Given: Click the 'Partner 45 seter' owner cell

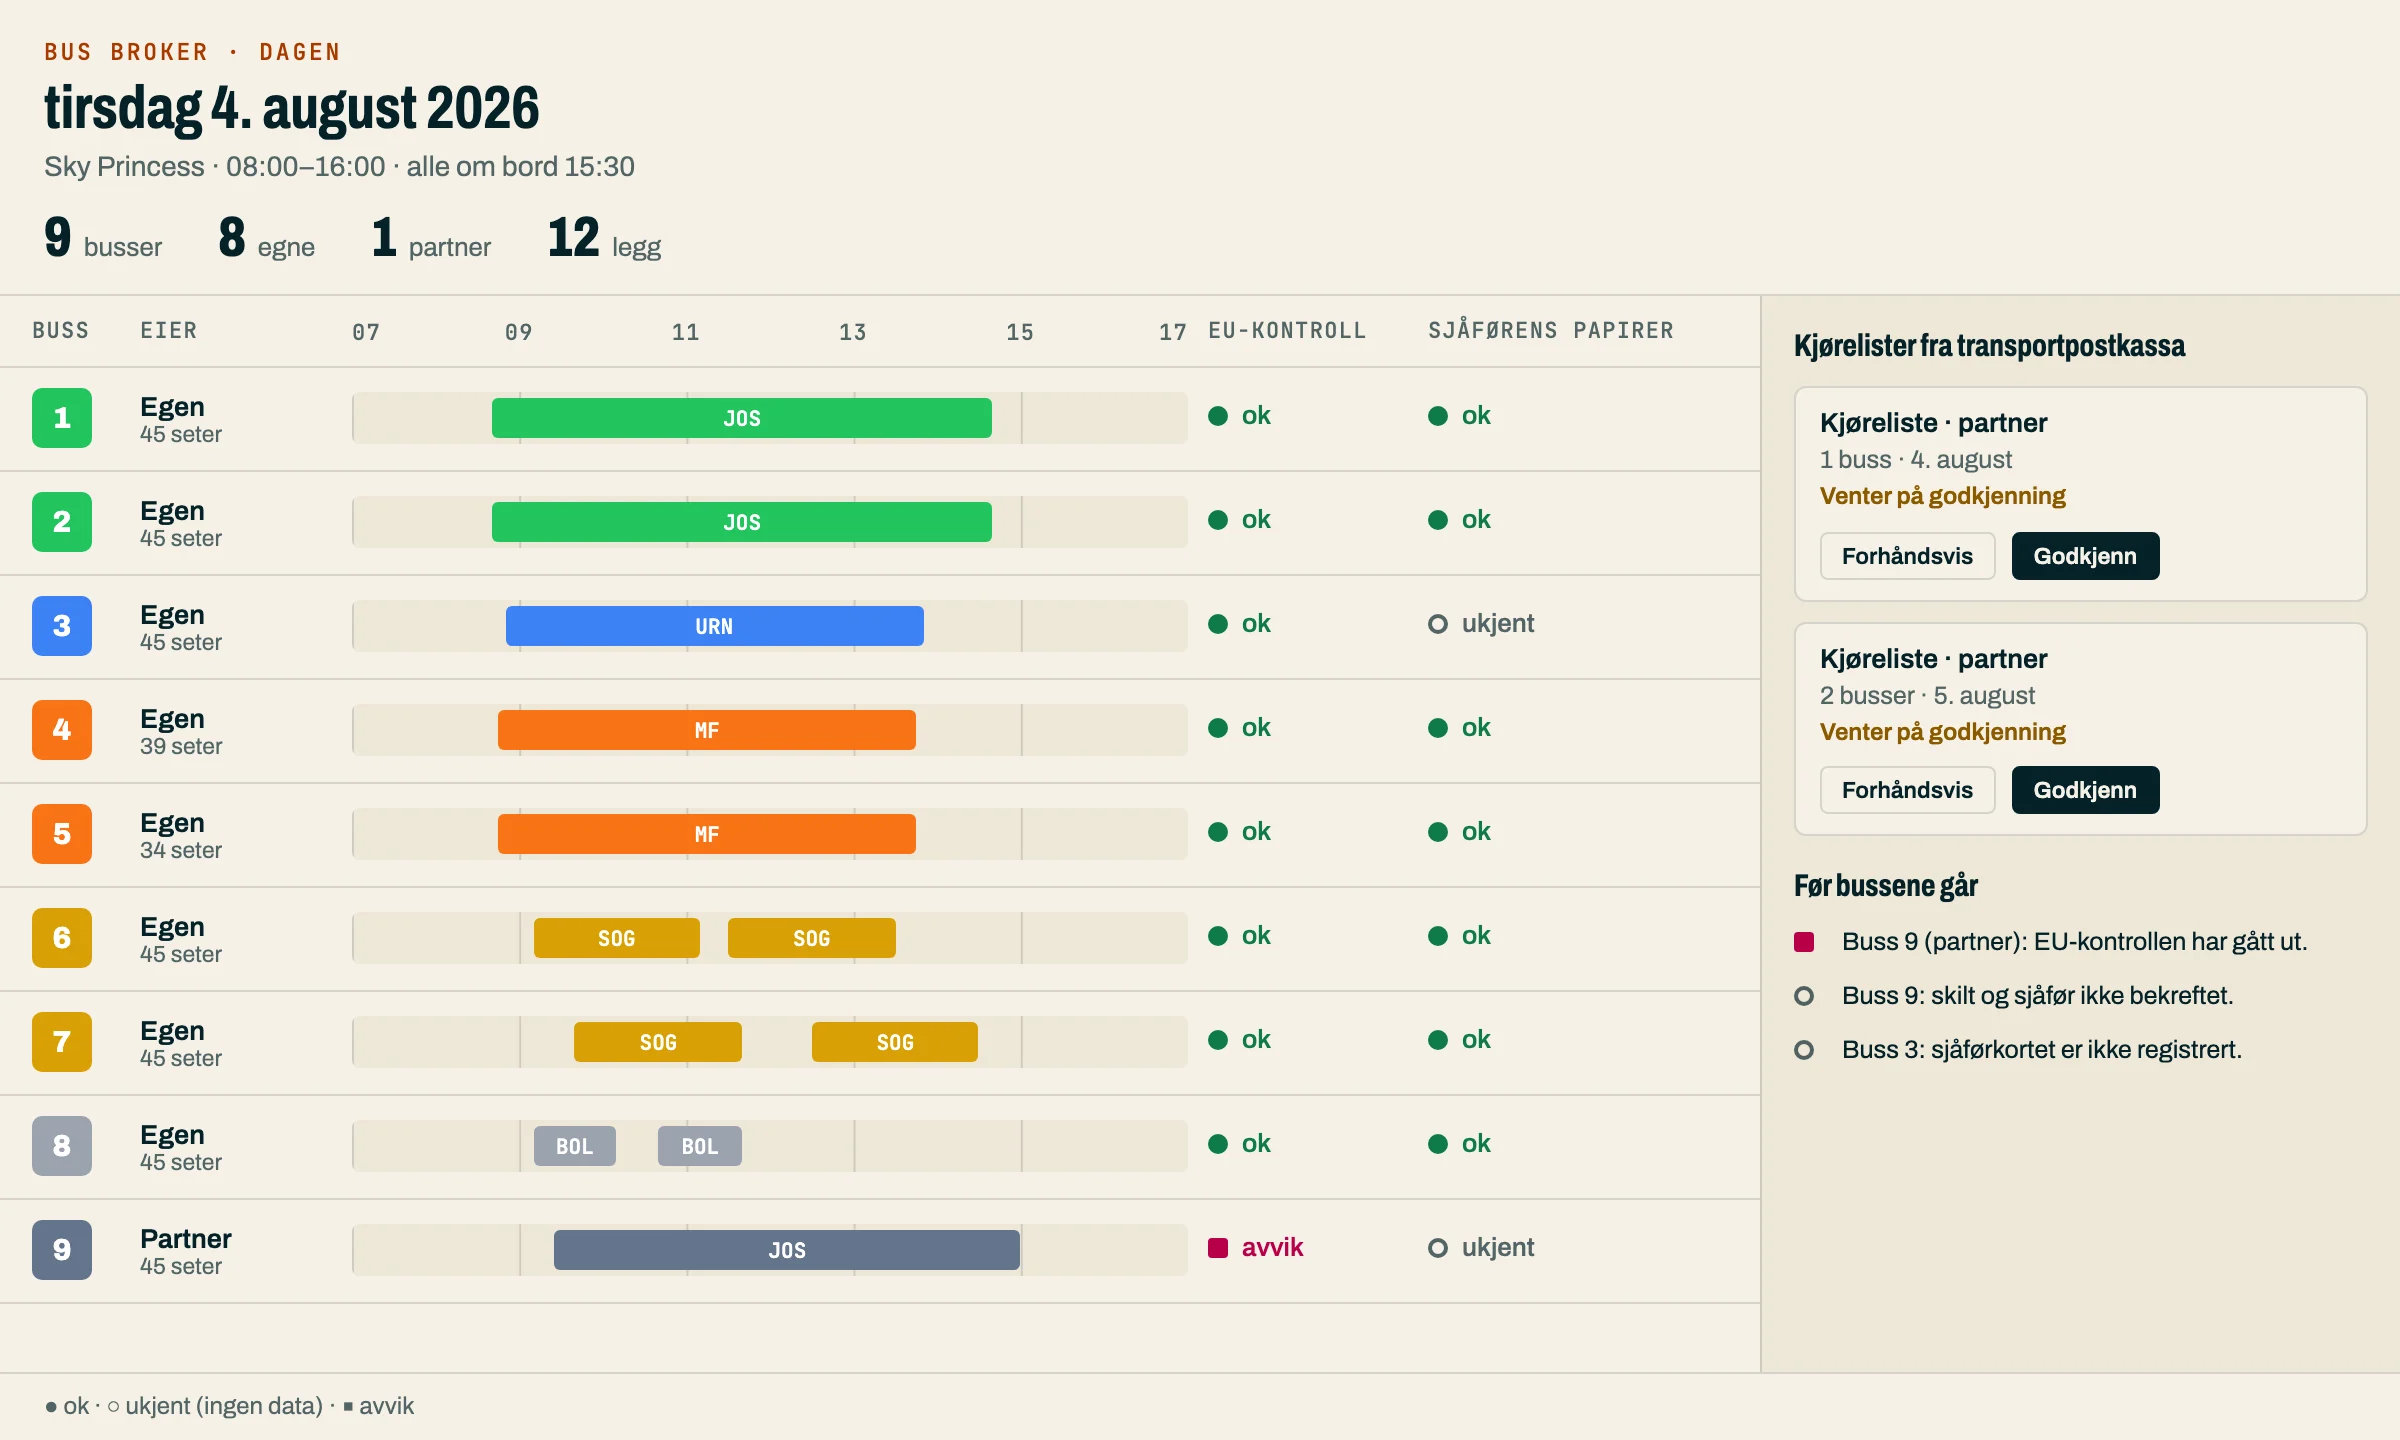Looking at the screenshot, I should point(186,1251).
